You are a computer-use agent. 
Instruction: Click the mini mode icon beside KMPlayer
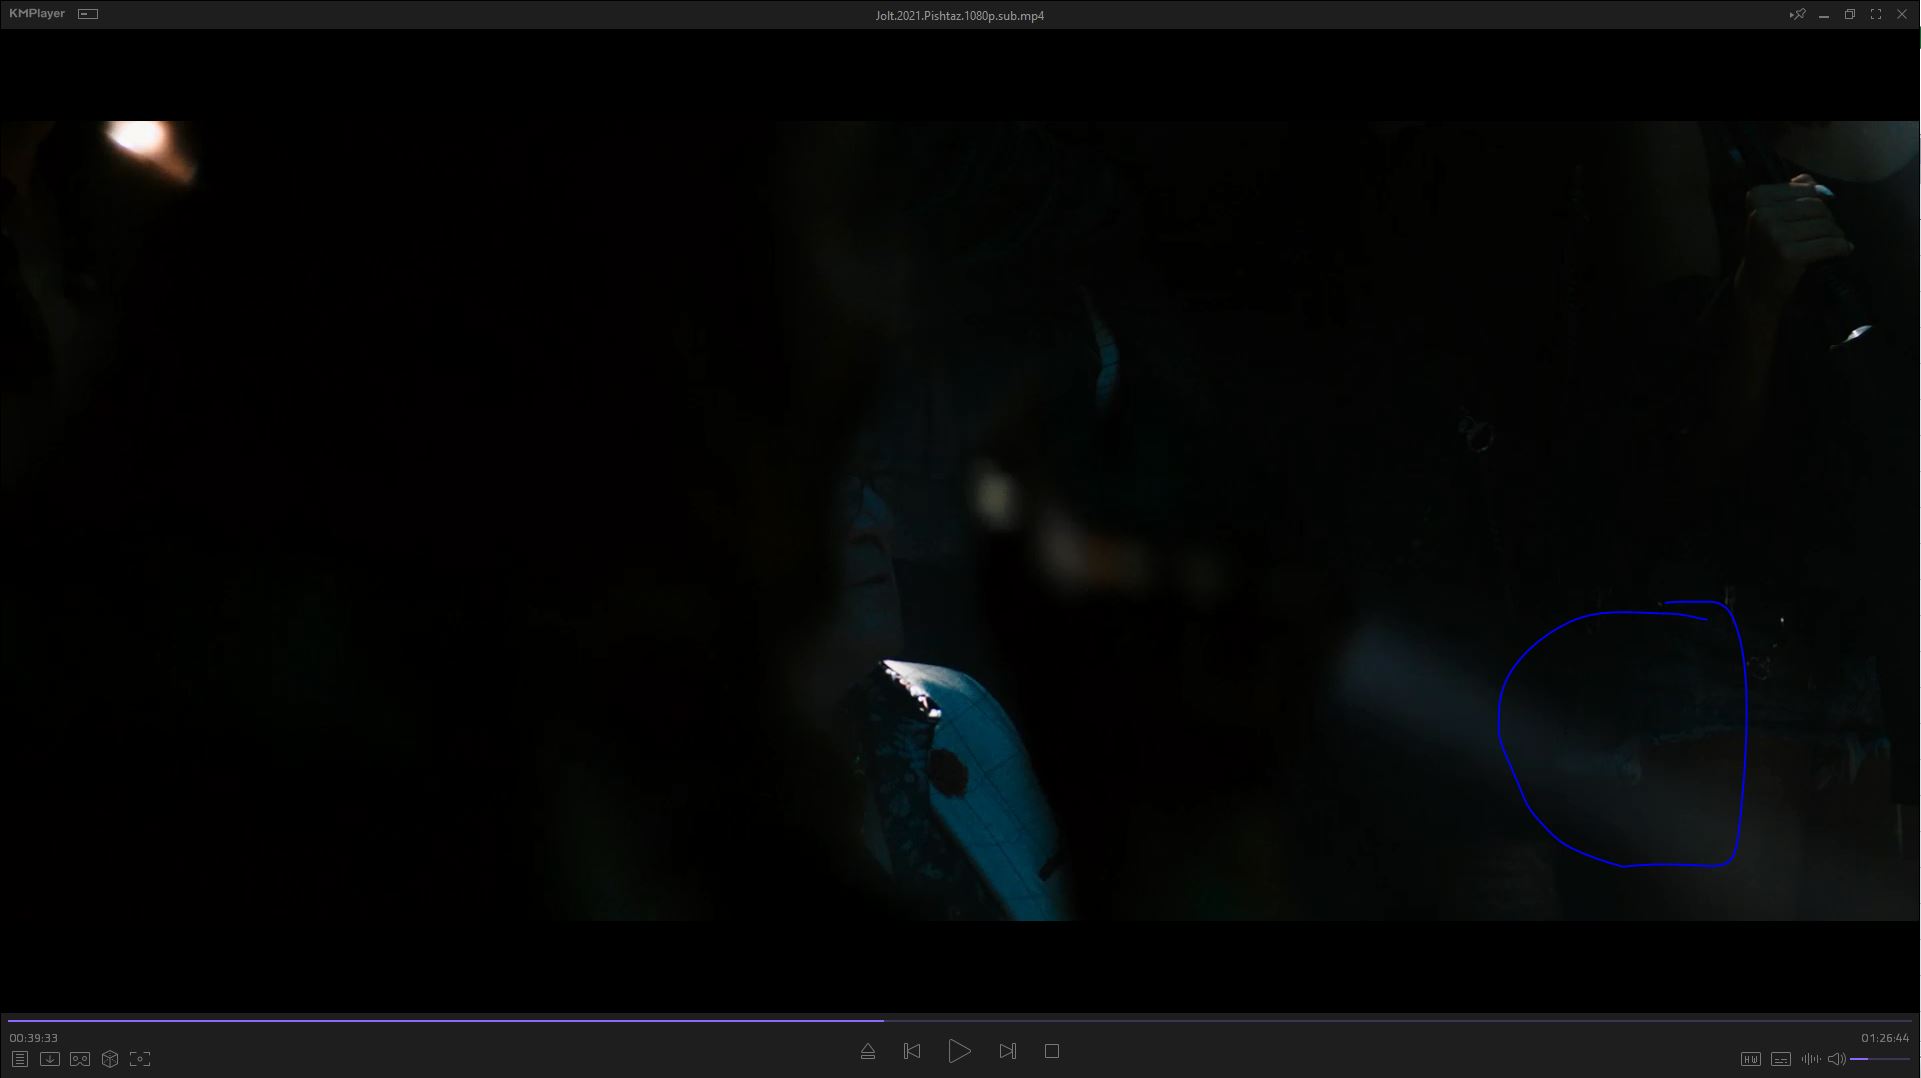pyautogui.click(x=88, y=14)
